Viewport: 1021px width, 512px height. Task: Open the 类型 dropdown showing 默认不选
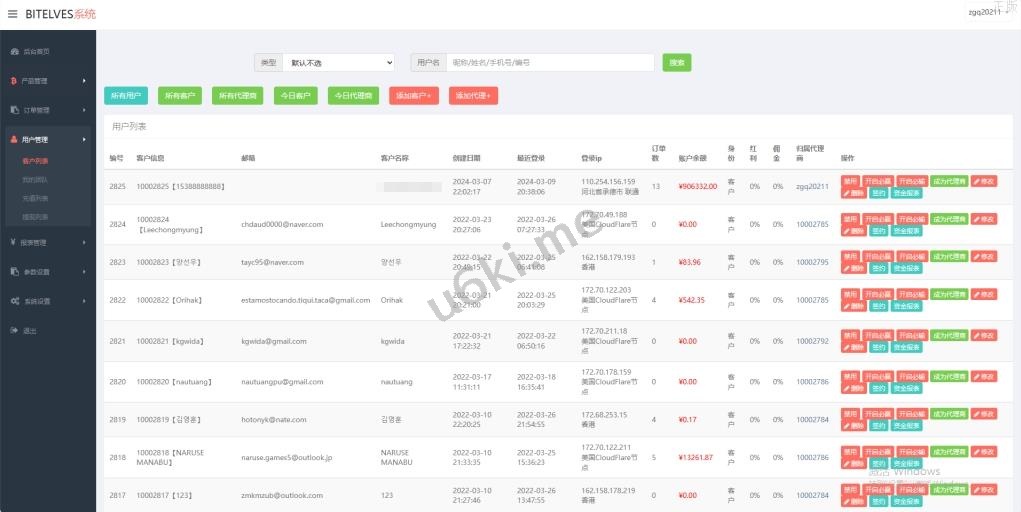(338, 63)
